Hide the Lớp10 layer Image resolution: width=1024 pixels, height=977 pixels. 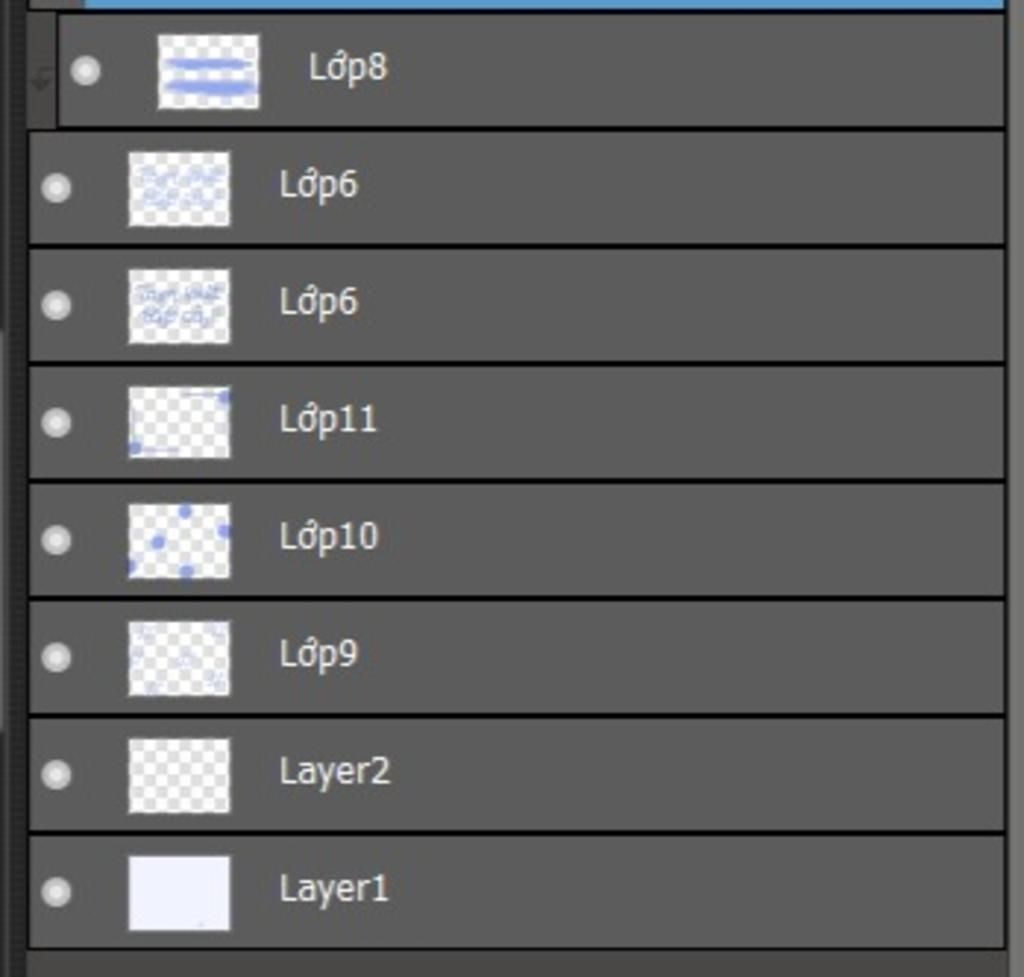click(56, 540)
